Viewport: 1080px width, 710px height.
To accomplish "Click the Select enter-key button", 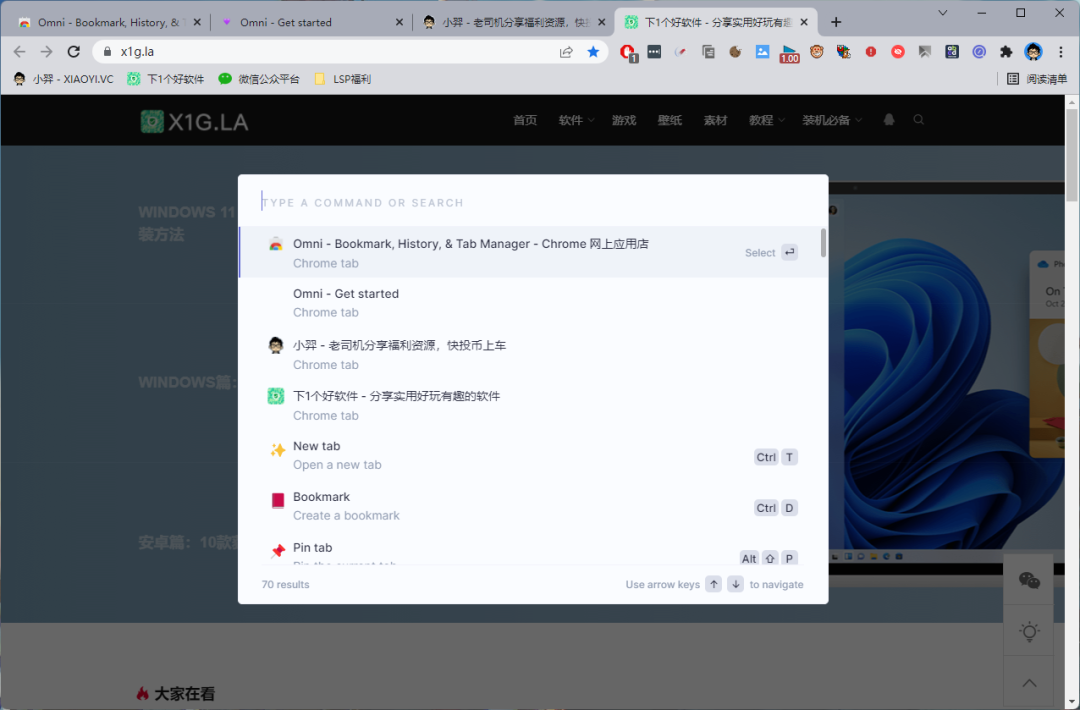I will (790, 253).
